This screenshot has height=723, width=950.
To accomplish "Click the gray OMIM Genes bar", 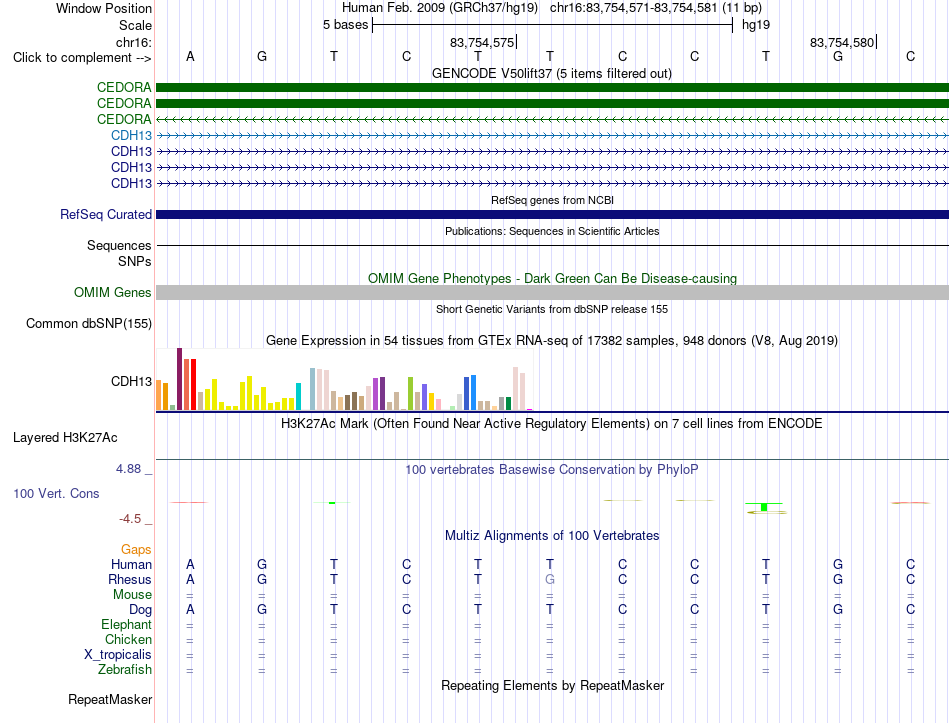I will (x=552, y=293).
